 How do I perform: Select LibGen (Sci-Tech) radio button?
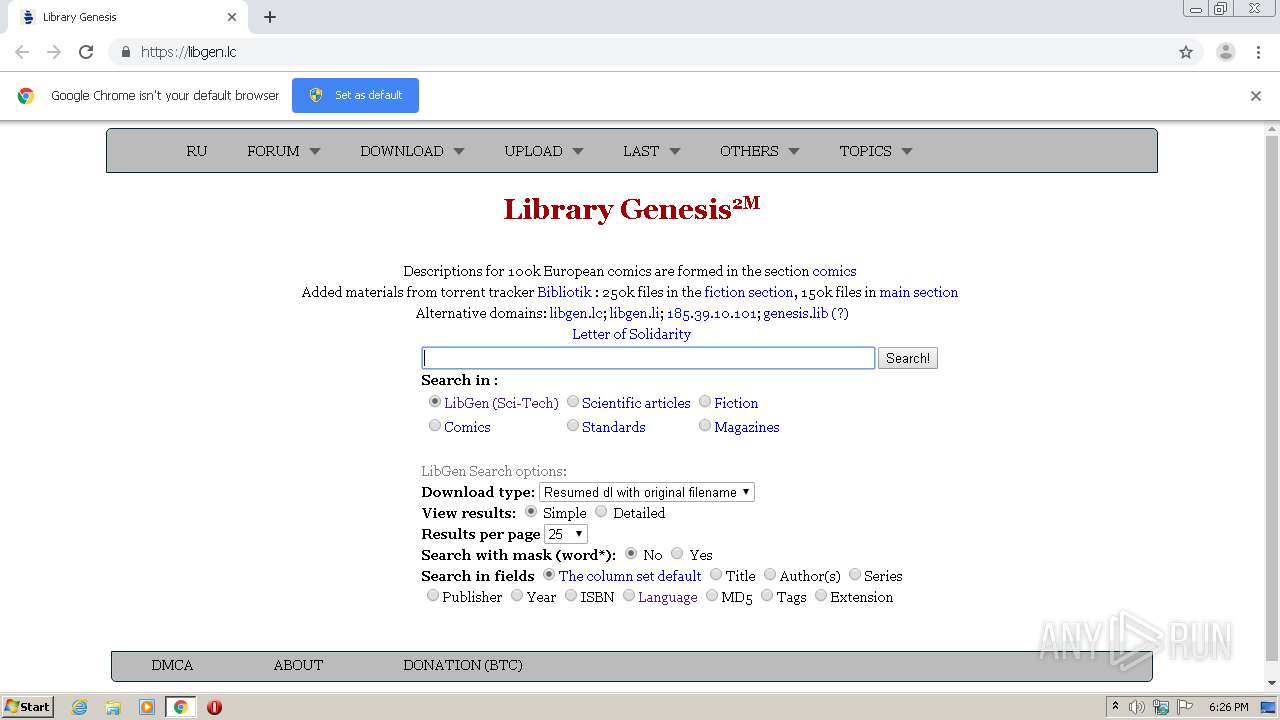pos(435,401)
